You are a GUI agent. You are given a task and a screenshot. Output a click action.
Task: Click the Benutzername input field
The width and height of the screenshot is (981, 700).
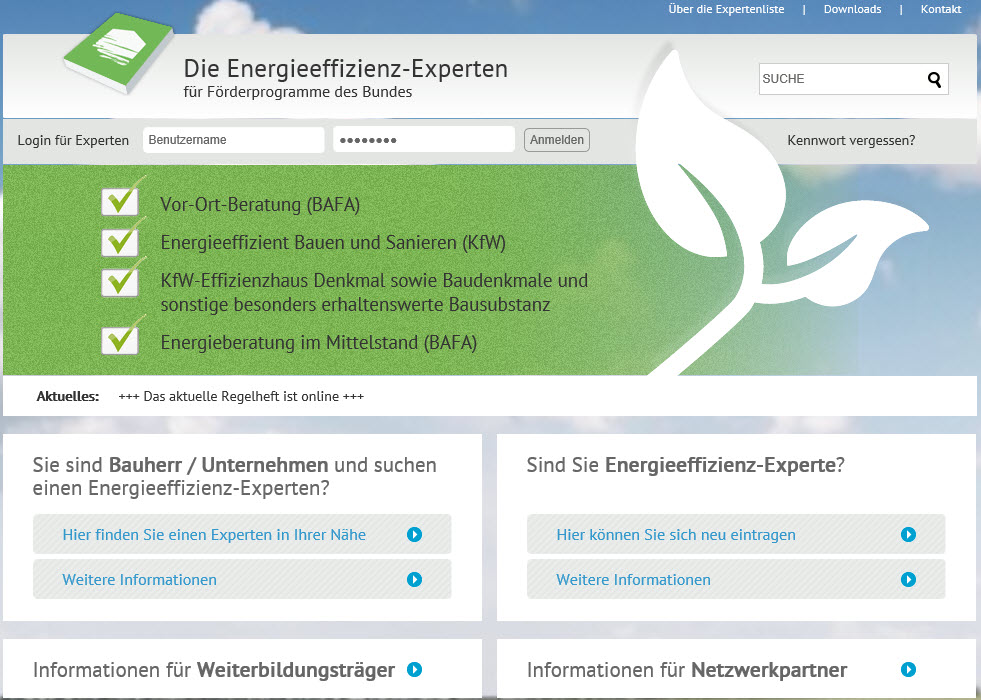tap(233, 139)
